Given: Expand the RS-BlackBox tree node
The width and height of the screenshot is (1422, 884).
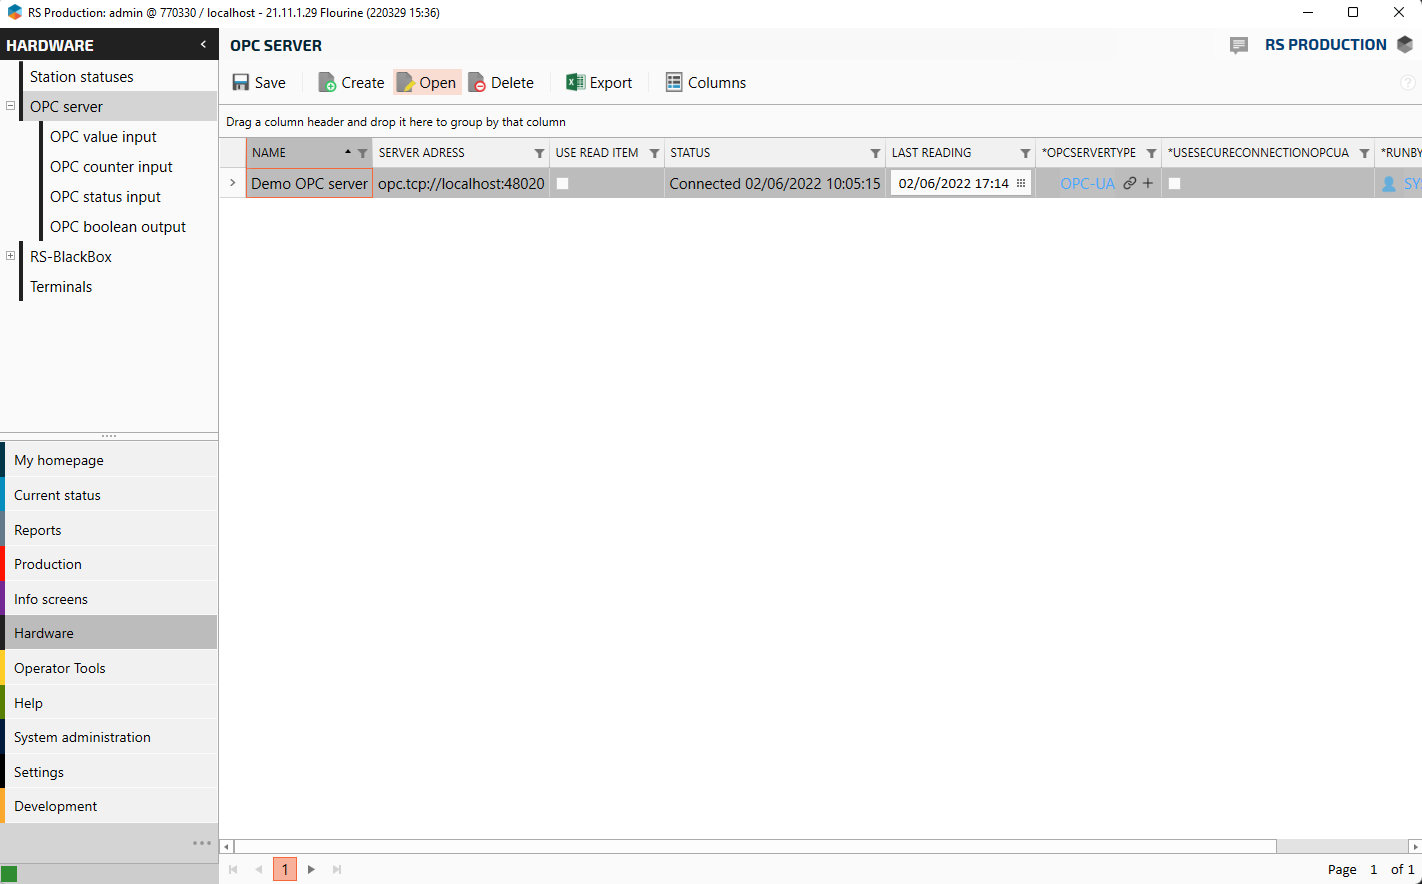Looking at the screenshot, I should [11, 256].
